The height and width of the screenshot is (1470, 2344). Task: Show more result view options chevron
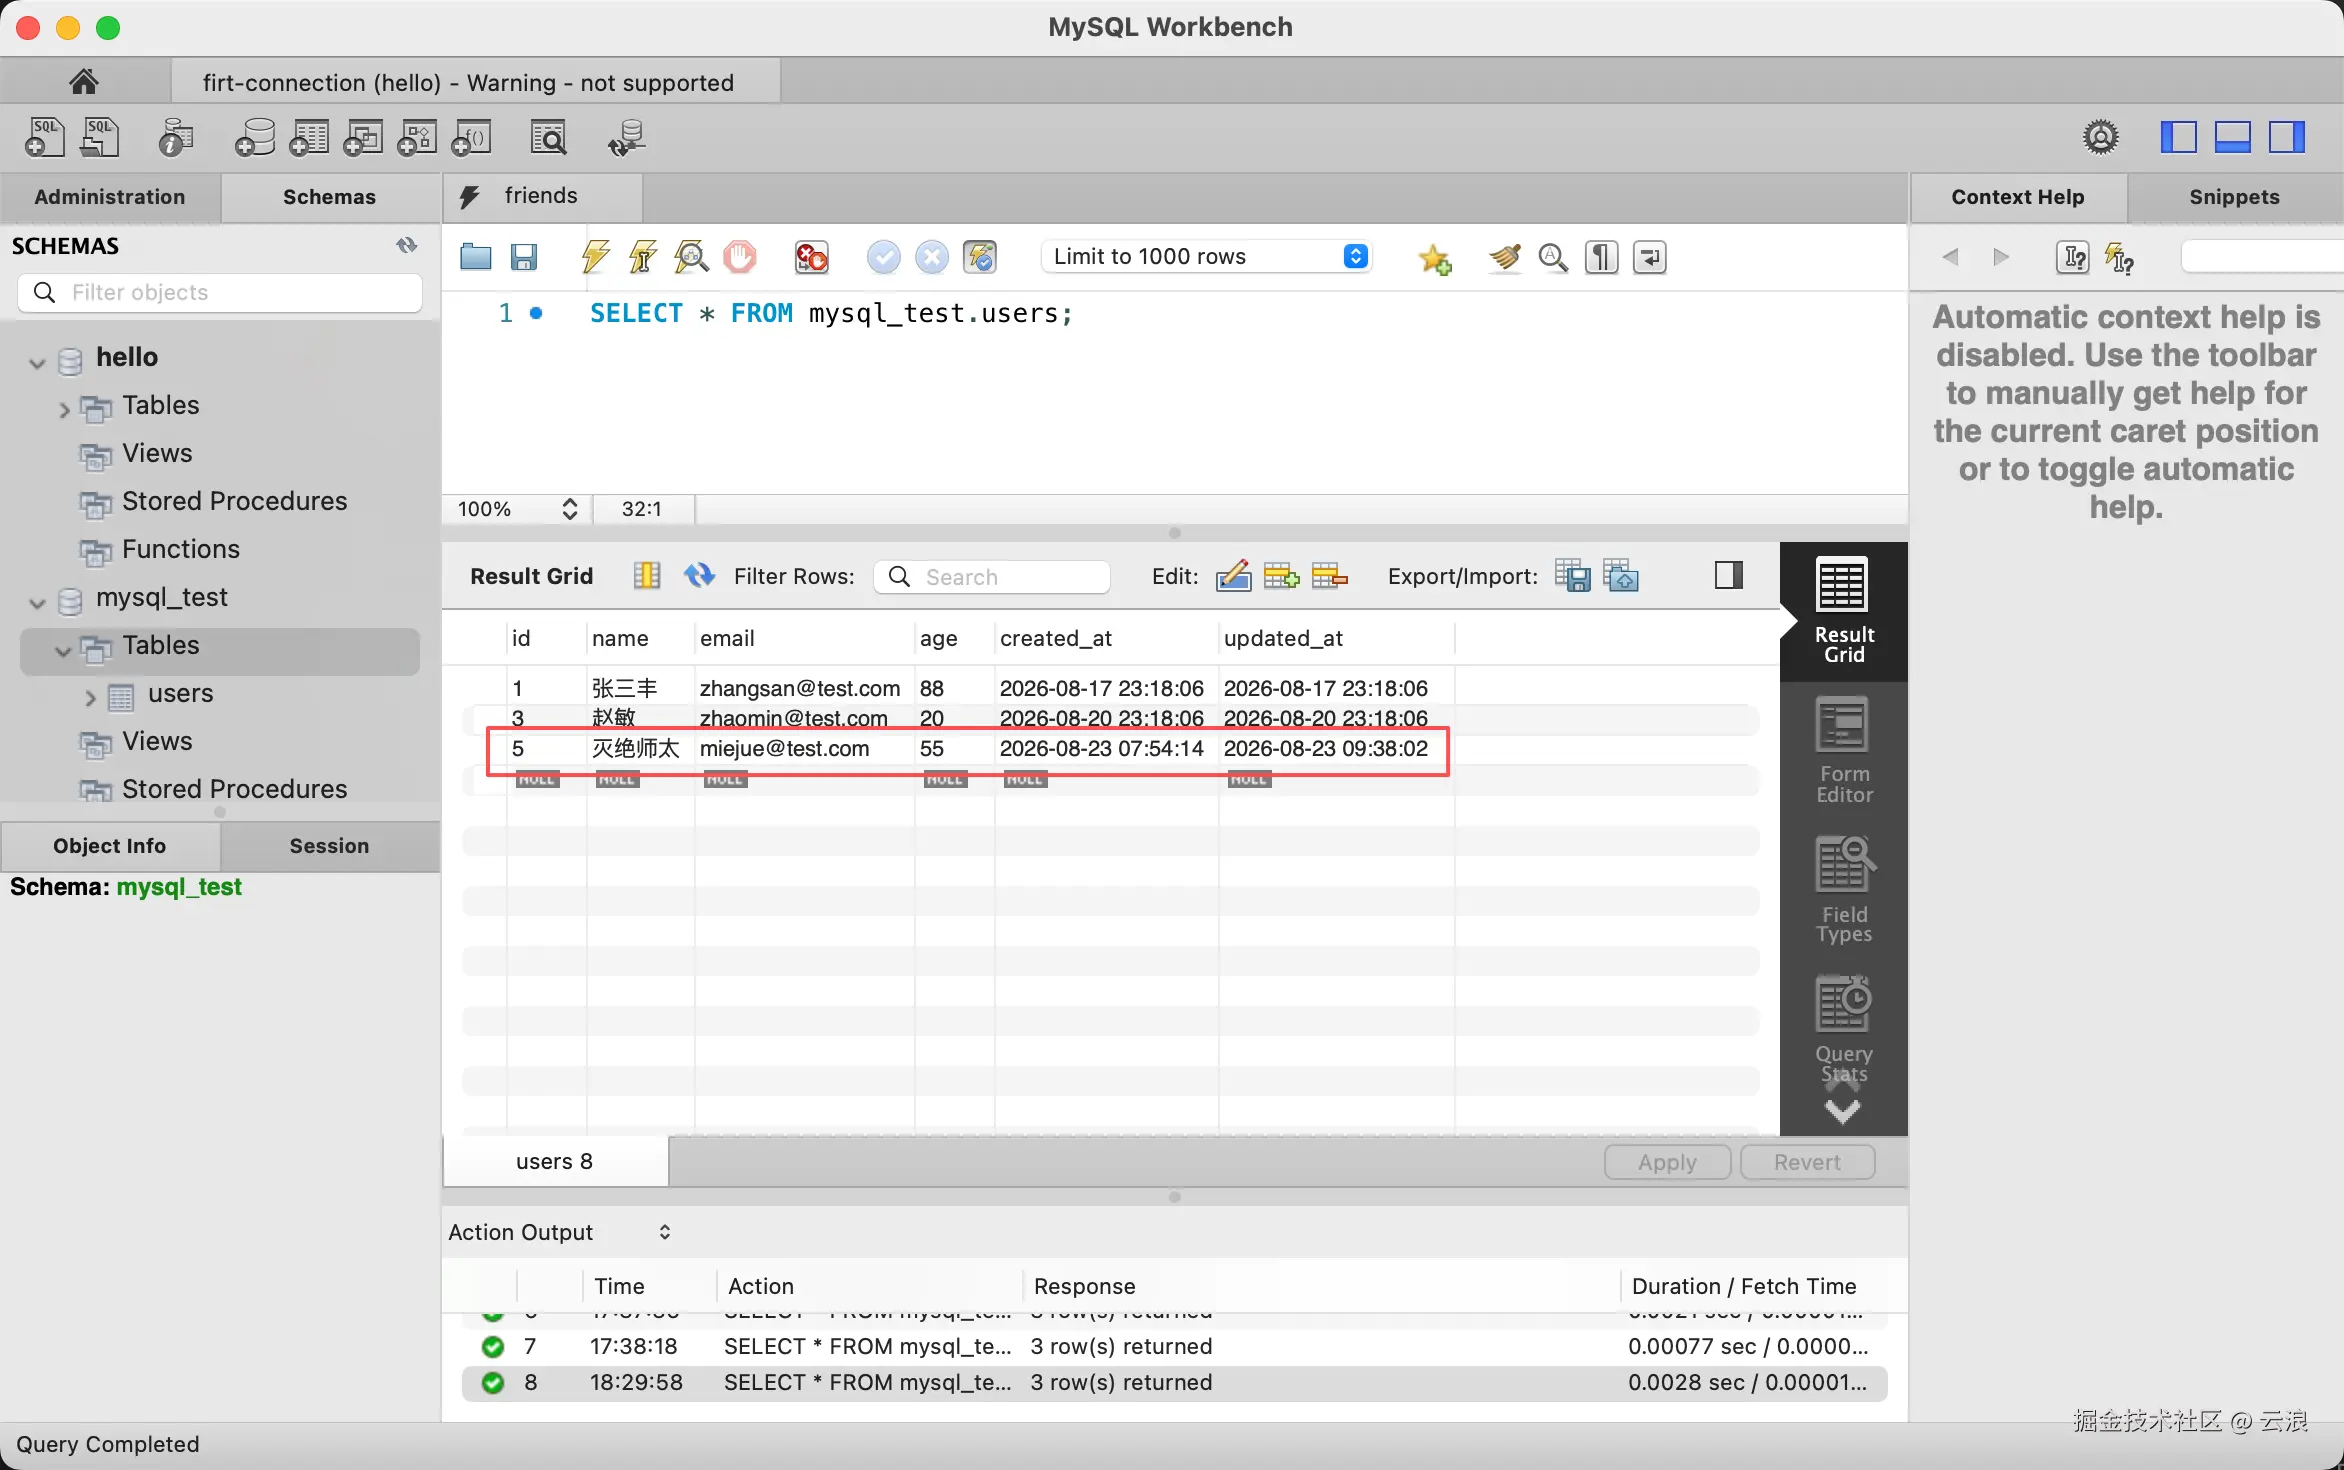coord(1842,1110)
